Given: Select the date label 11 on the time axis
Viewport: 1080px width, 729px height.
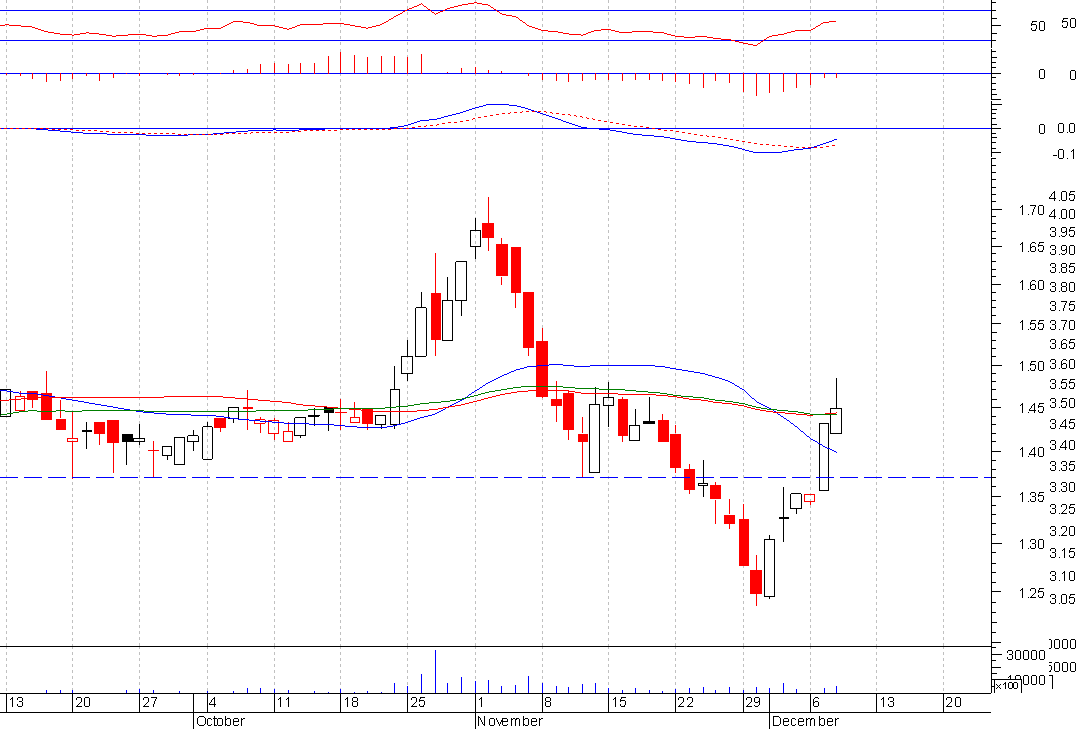Looking at the screenshot, I should click(x=283, y=702).
